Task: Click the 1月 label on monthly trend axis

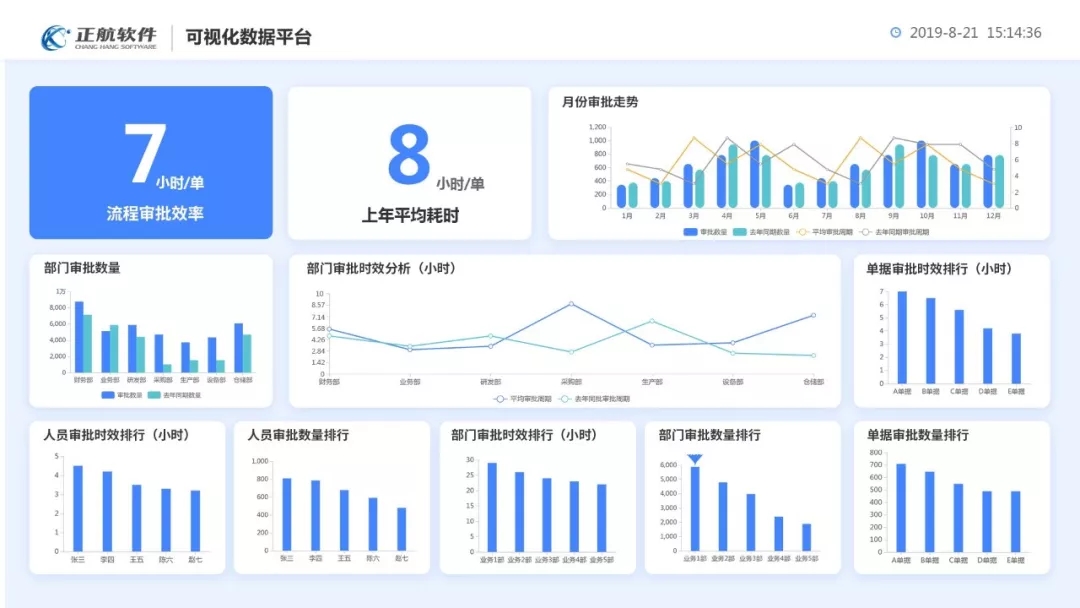Action: (627, 216)
